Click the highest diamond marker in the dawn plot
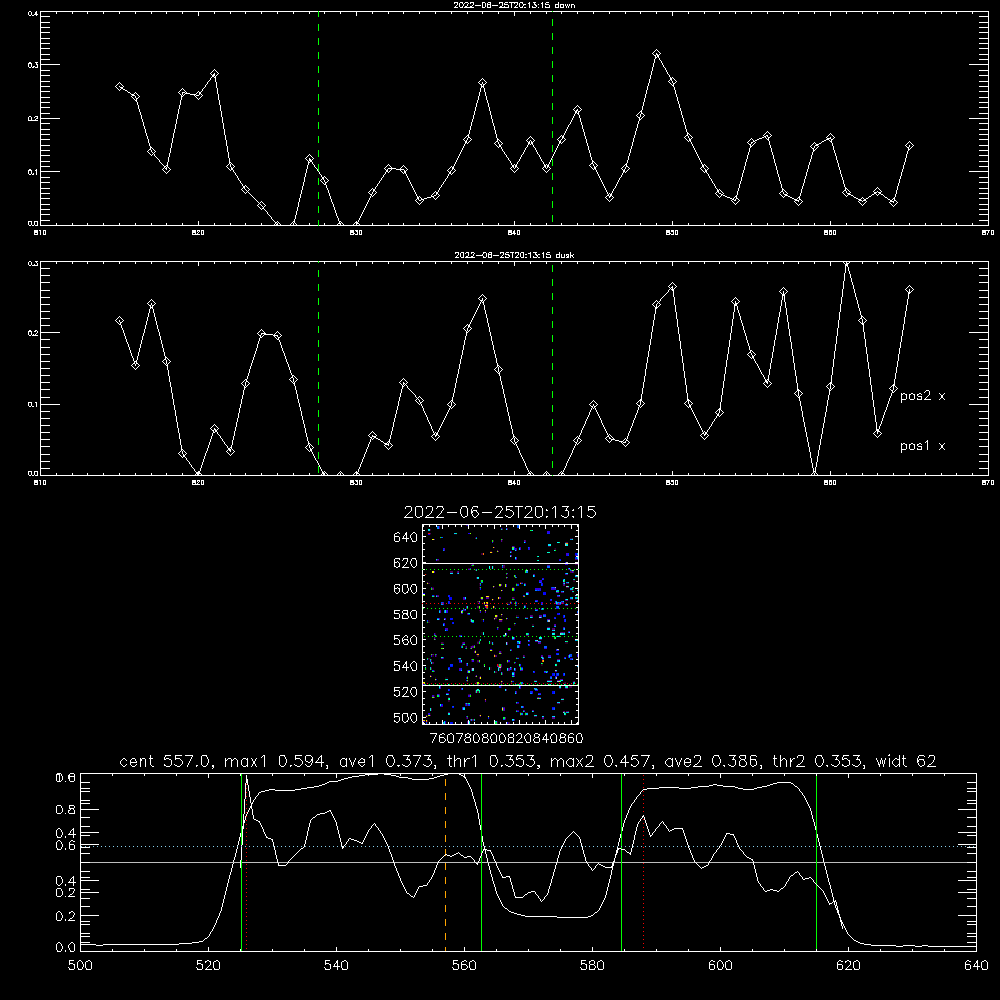The height and width of the screenshot is (1000, 1000). 657,54
